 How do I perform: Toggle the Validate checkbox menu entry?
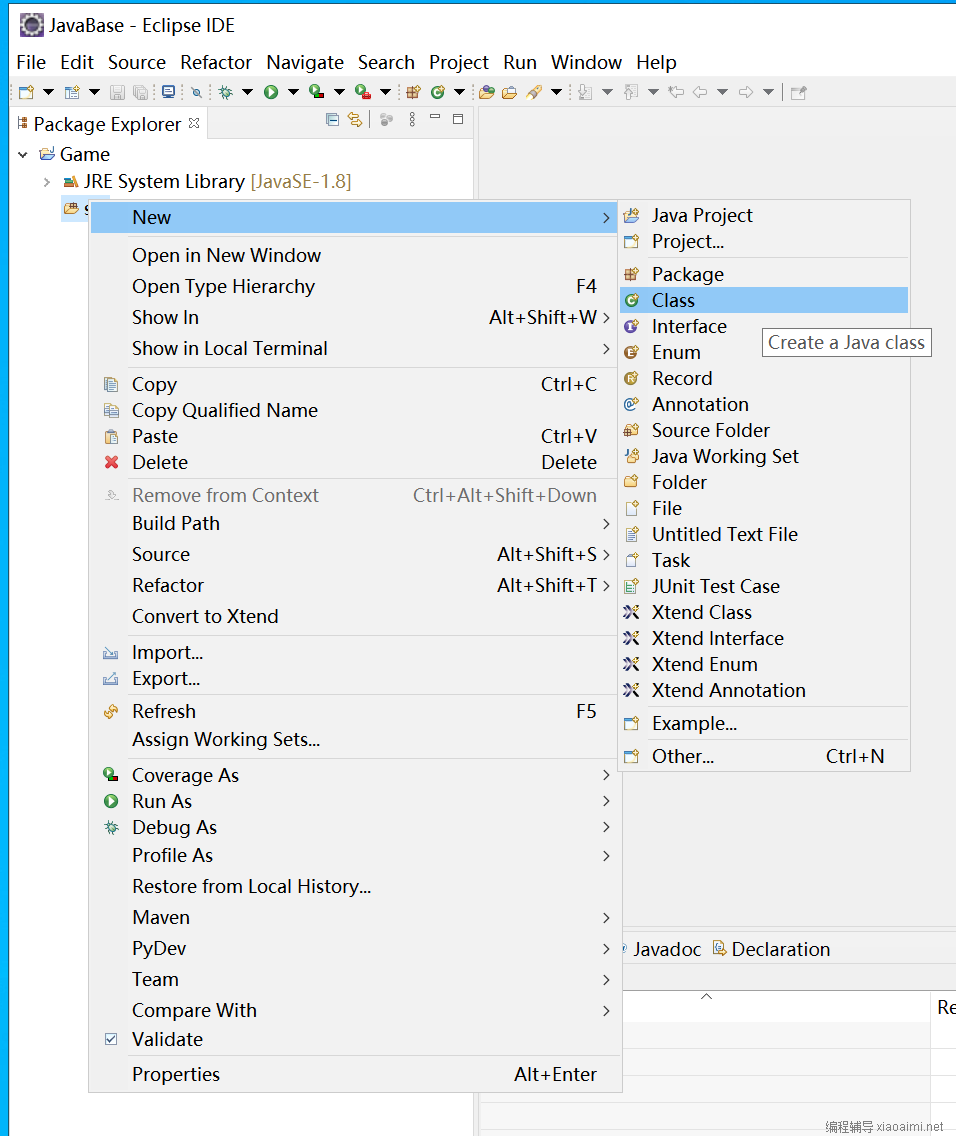[111, 1039]
